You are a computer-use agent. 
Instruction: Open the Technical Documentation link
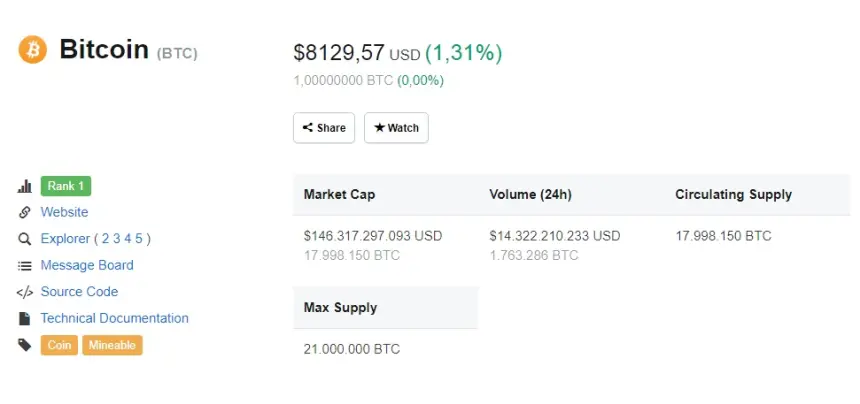(114, 318)
